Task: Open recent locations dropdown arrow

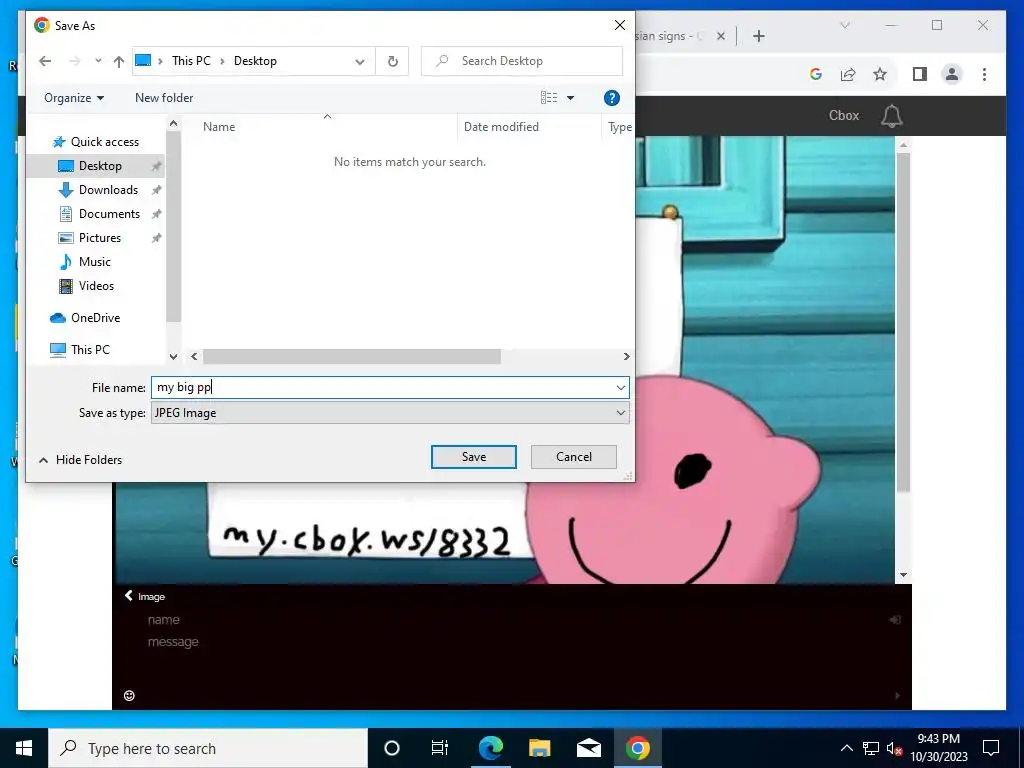Action: click(x=98, y=61)
